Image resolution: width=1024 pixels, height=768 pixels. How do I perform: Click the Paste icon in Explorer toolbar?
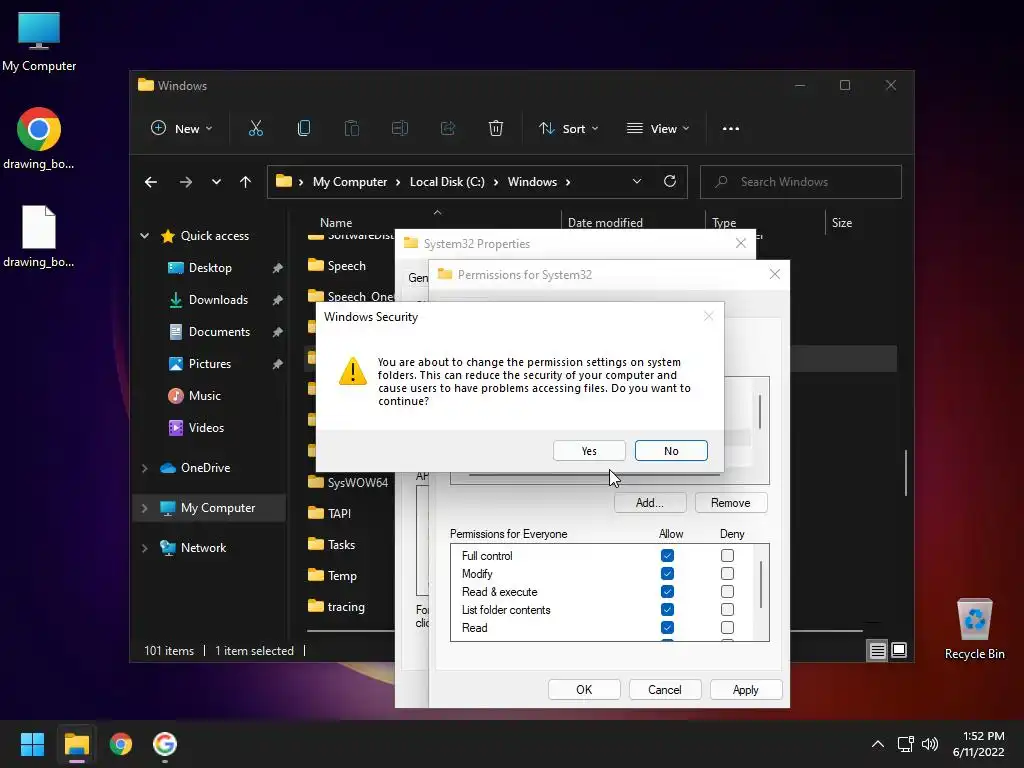[351, 129]
